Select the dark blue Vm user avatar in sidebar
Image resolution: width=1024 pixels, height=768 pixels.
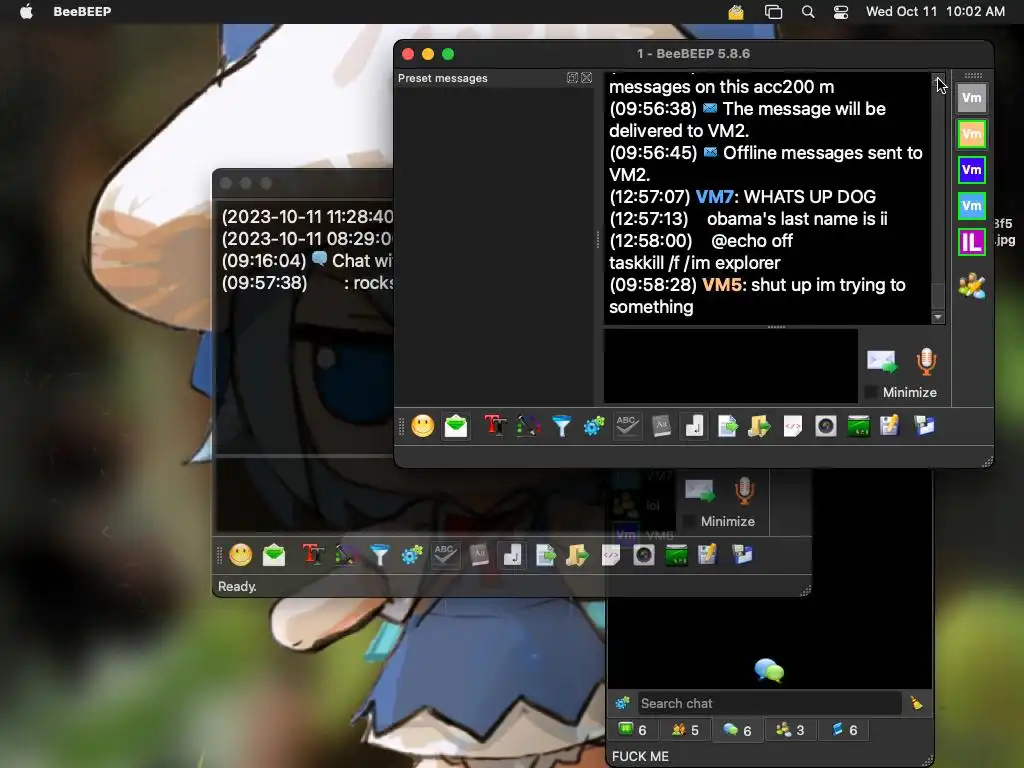[972, 170]
